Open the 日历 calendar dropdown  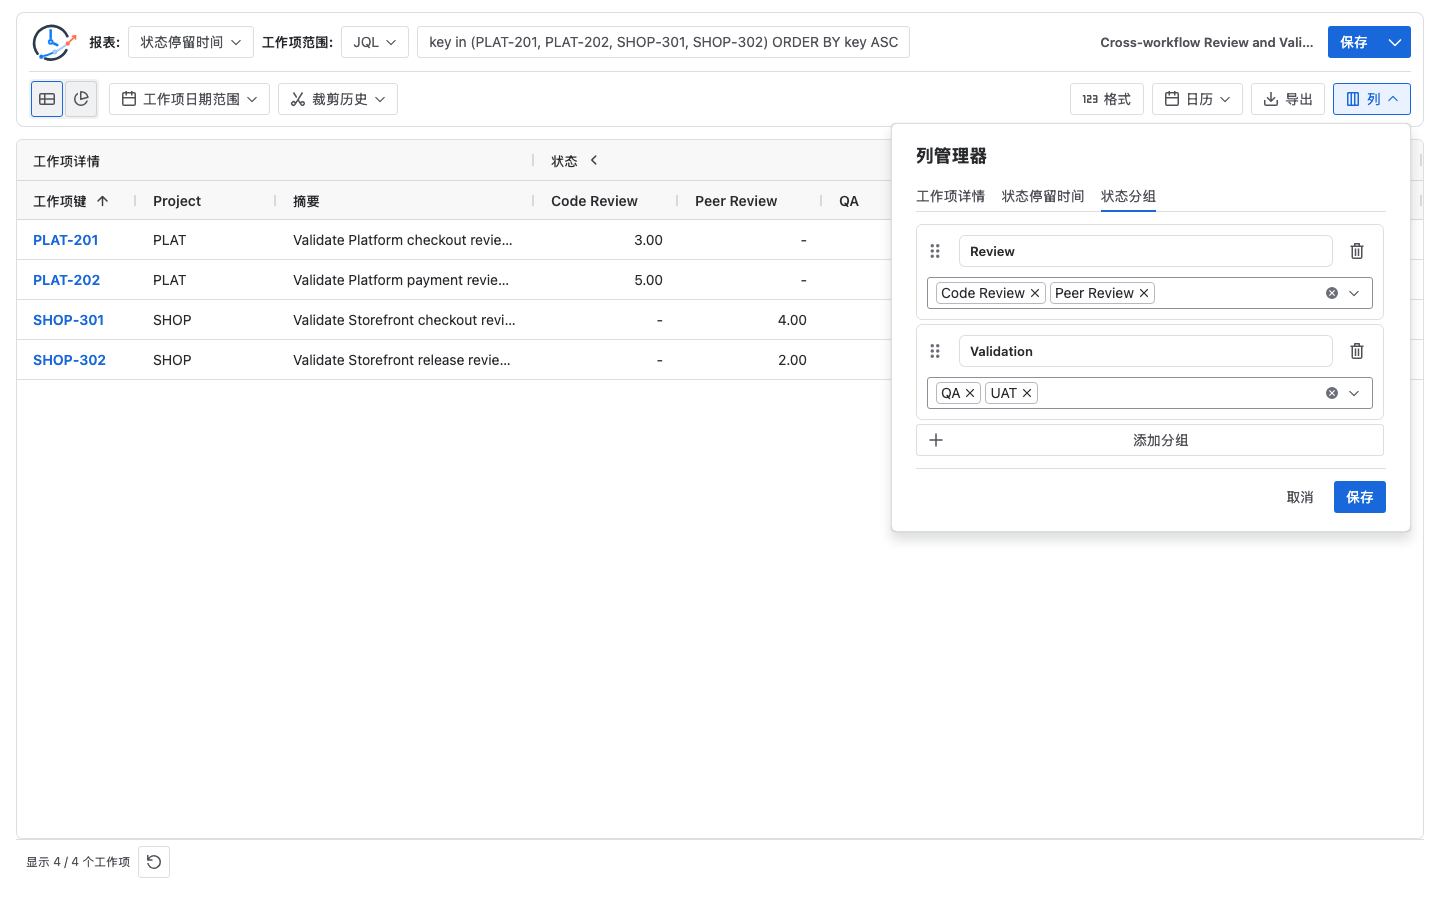[1197, 99]
